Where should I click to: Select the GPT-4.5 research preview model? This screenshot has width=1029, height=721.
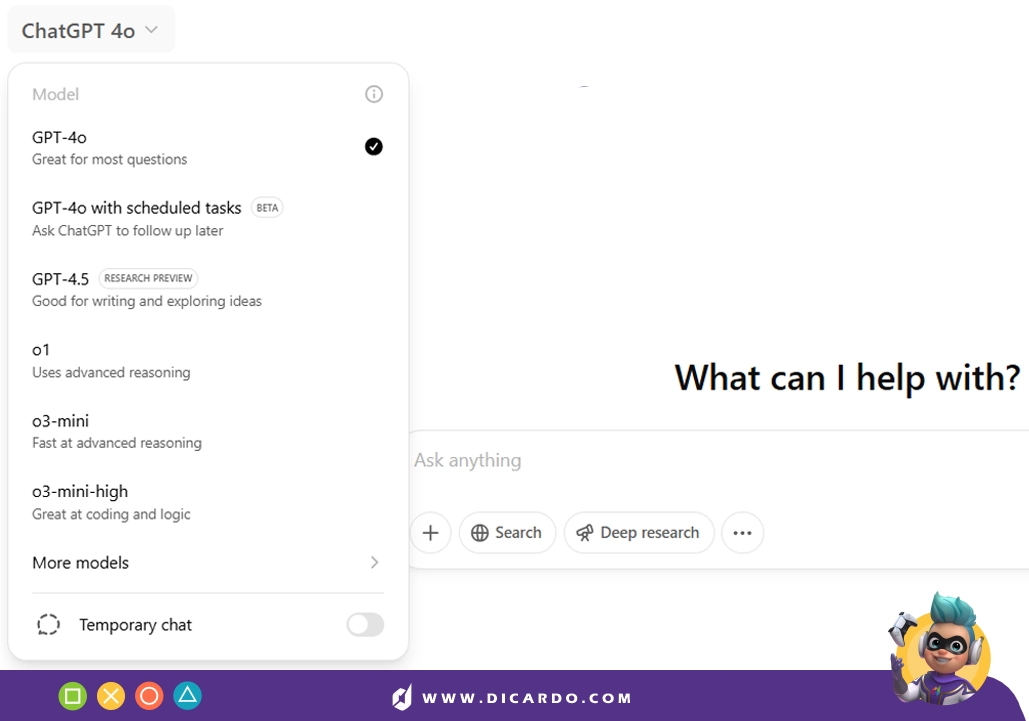[208, 289]
